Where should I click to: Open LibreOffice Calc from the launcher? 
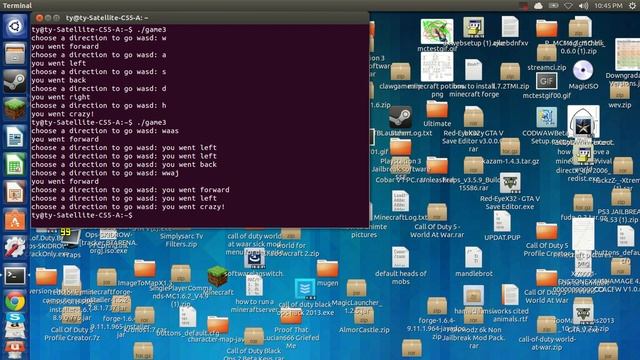pyautogui.click(x=15, y=164)
